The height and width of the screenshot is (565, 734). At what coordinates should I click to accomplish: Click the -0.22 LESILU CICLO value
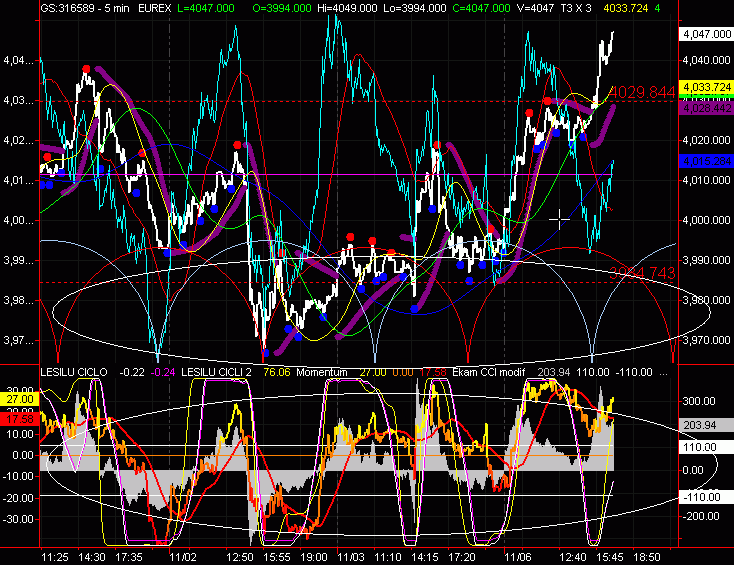point(132,372)
